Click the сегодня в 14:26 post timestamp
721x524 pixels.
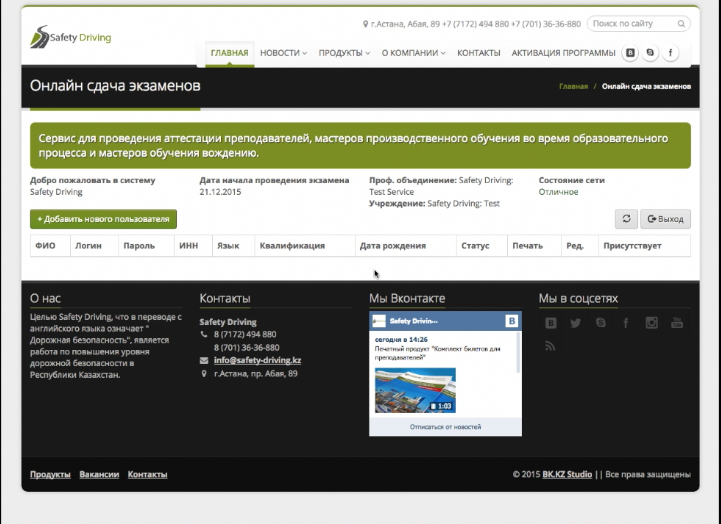click(x=401, y=340)
